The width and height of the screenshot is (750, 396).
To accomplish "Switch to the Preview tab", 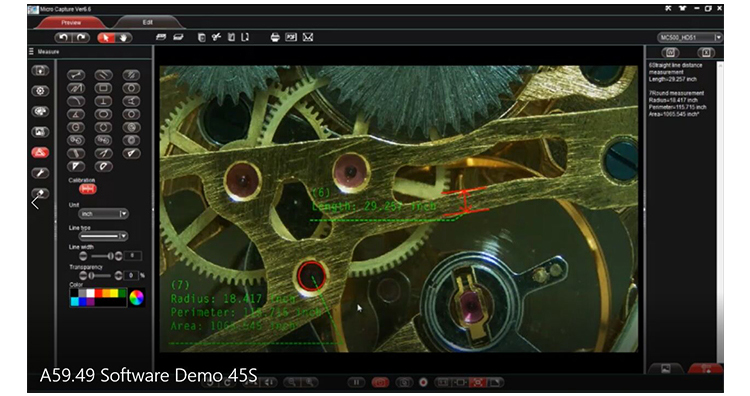I will [x=71, y=22].
